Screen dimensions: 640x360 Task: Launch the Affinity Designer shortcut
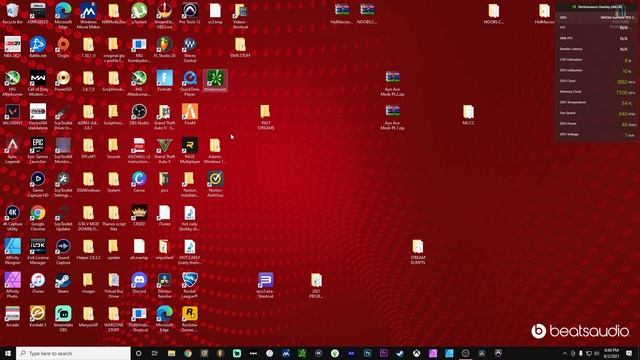click(12, 252)
